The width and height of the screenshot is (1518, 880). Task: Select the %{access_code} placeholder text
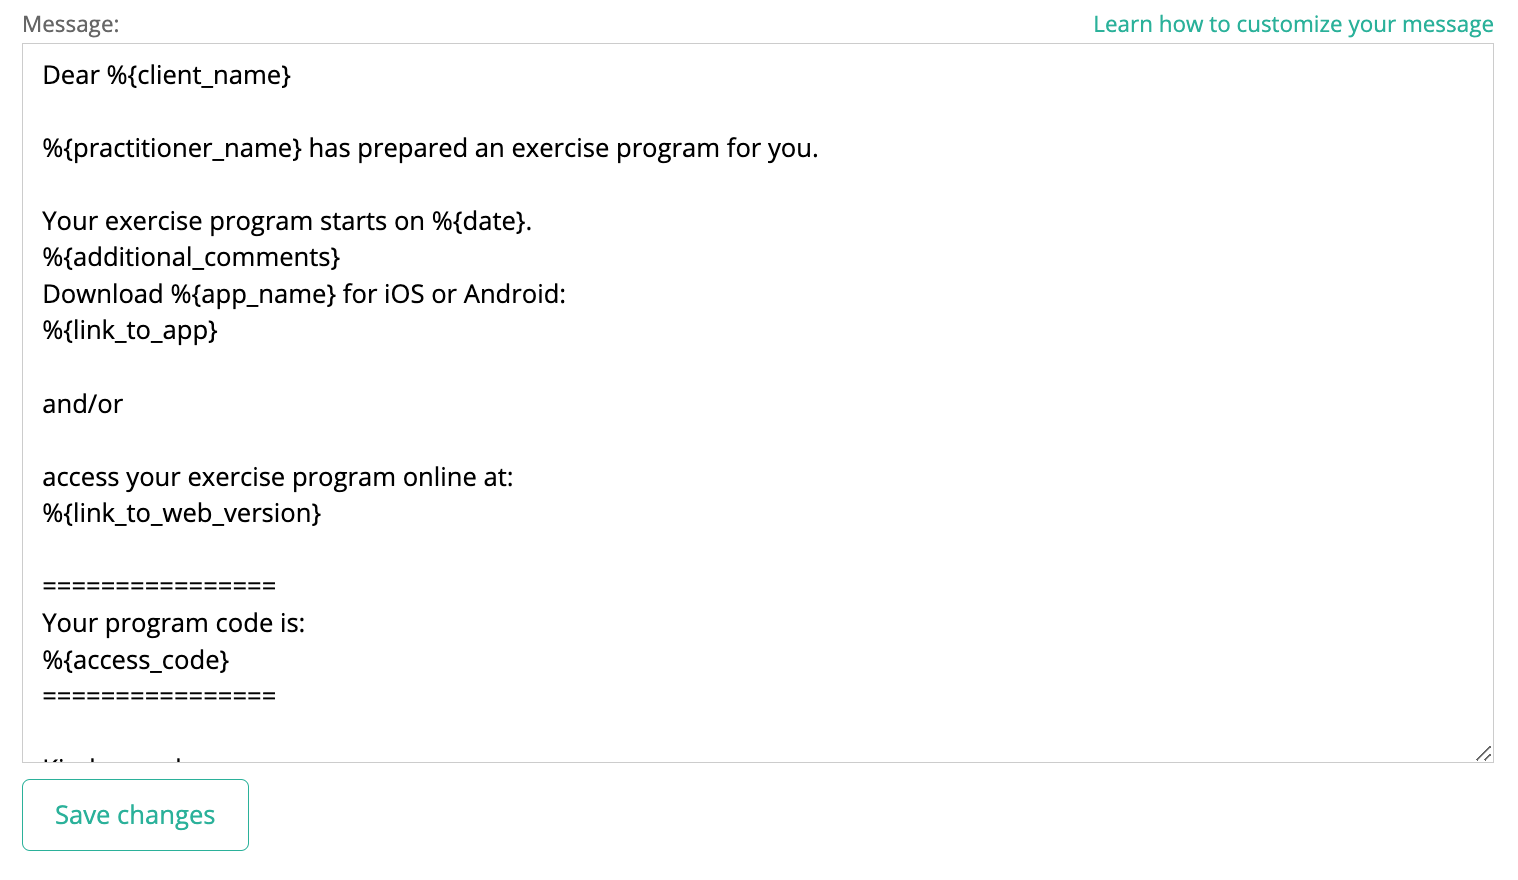134,660
